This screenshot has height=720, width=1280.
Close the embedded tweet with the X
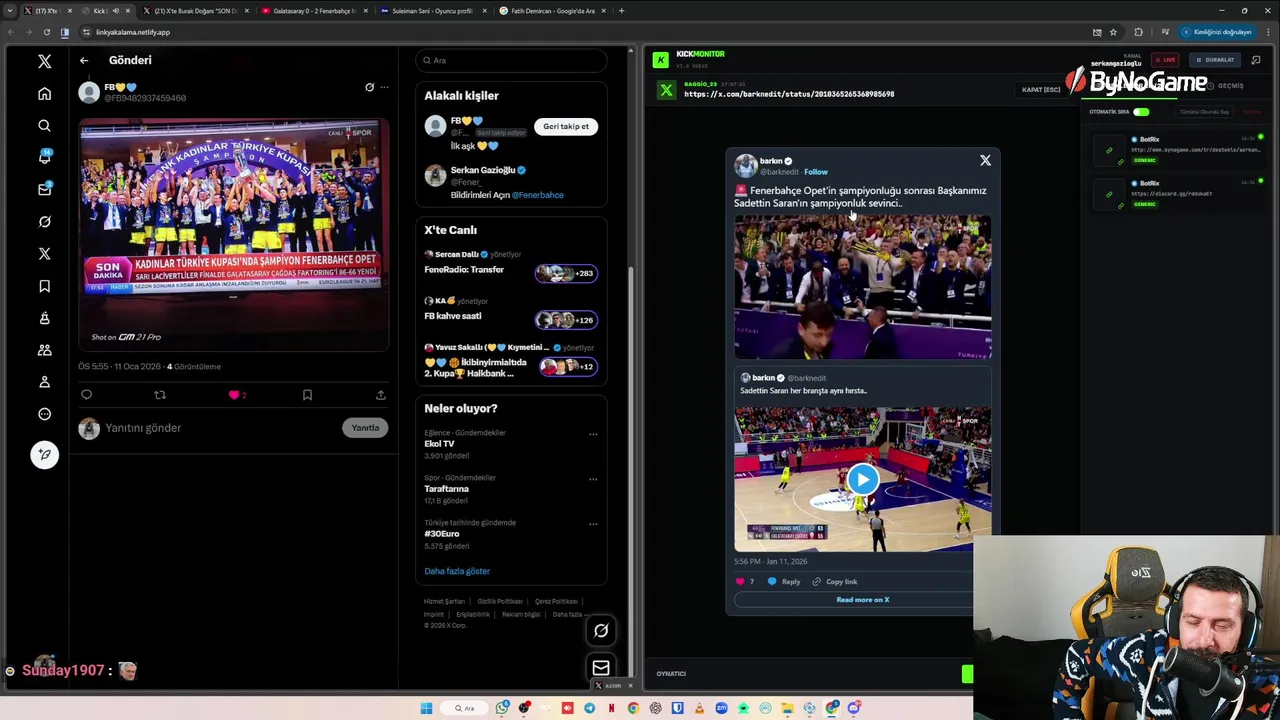point(985,160)
